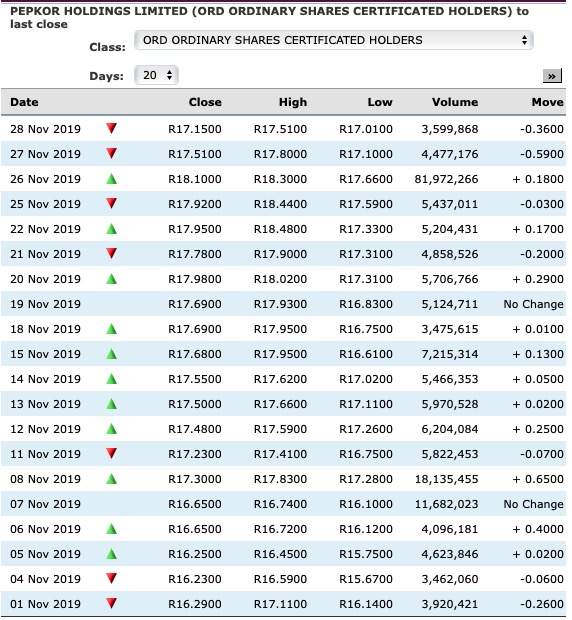Click the green up arrow for 05 Nov 2019
The image size is (572, 620).
111,554
